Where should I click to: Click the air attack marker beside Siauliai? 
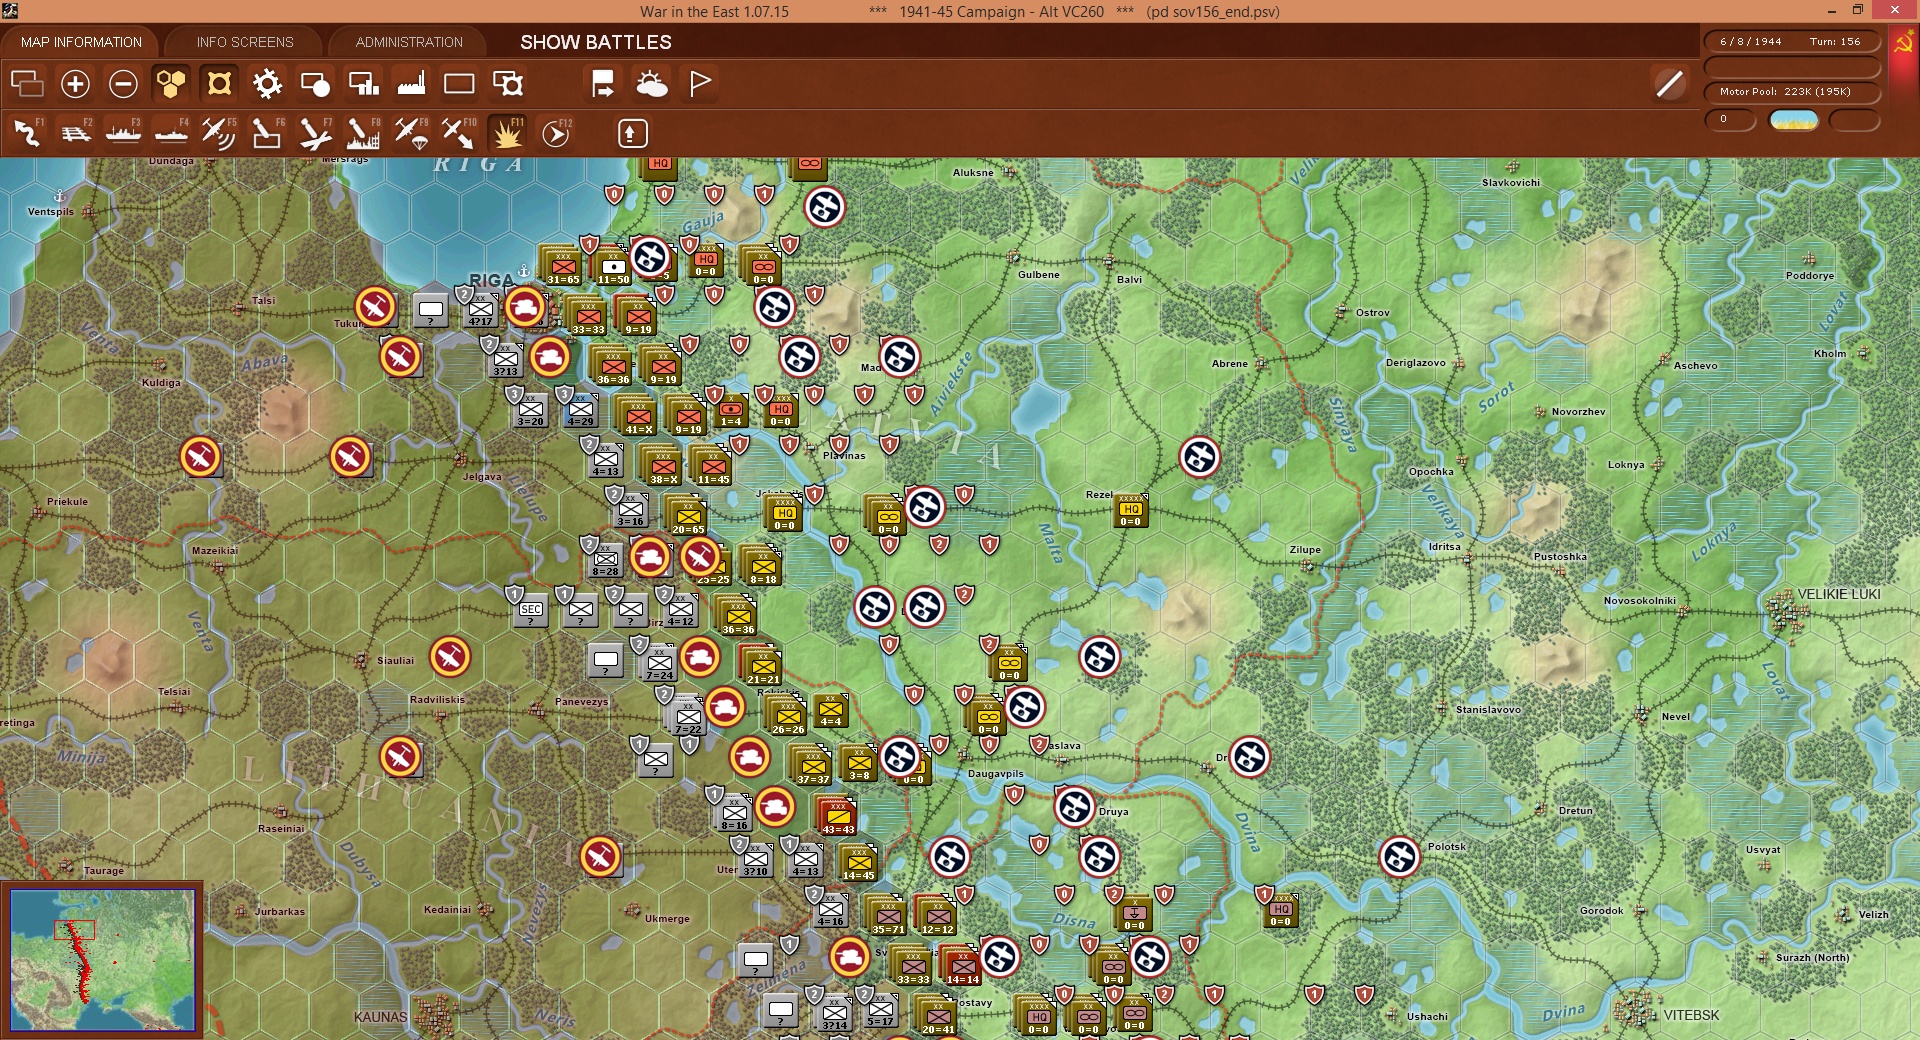pos(450,657)
